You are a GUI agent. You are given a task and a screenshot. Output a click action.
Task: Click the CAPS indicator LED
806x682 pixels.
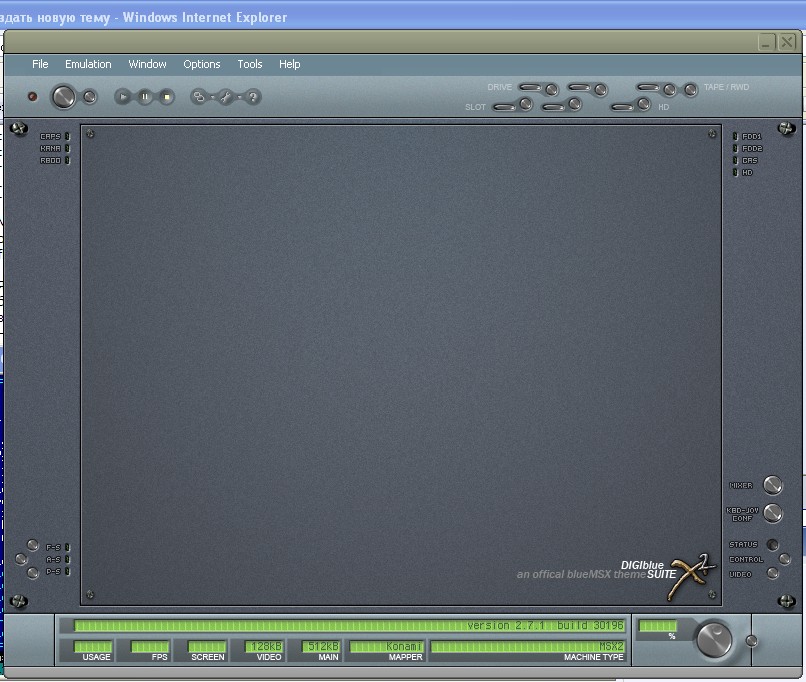[x=67, y=137]
